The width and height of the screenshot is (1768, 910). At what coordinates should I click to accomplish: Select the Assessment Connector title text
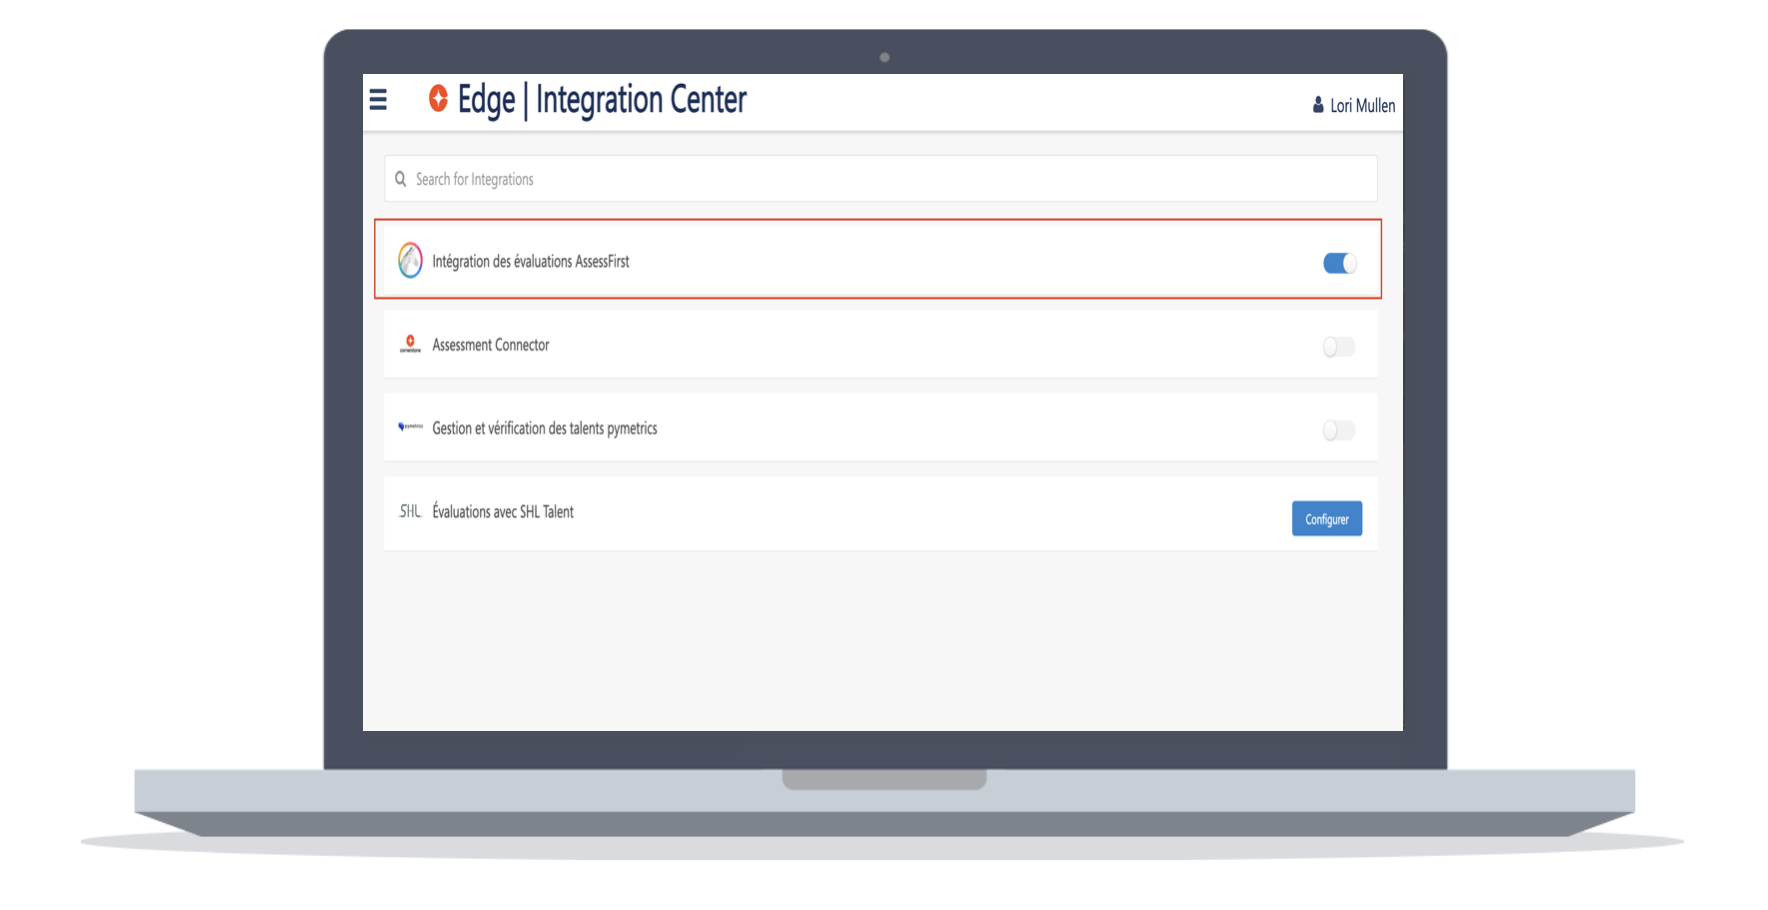click(491, 345)
